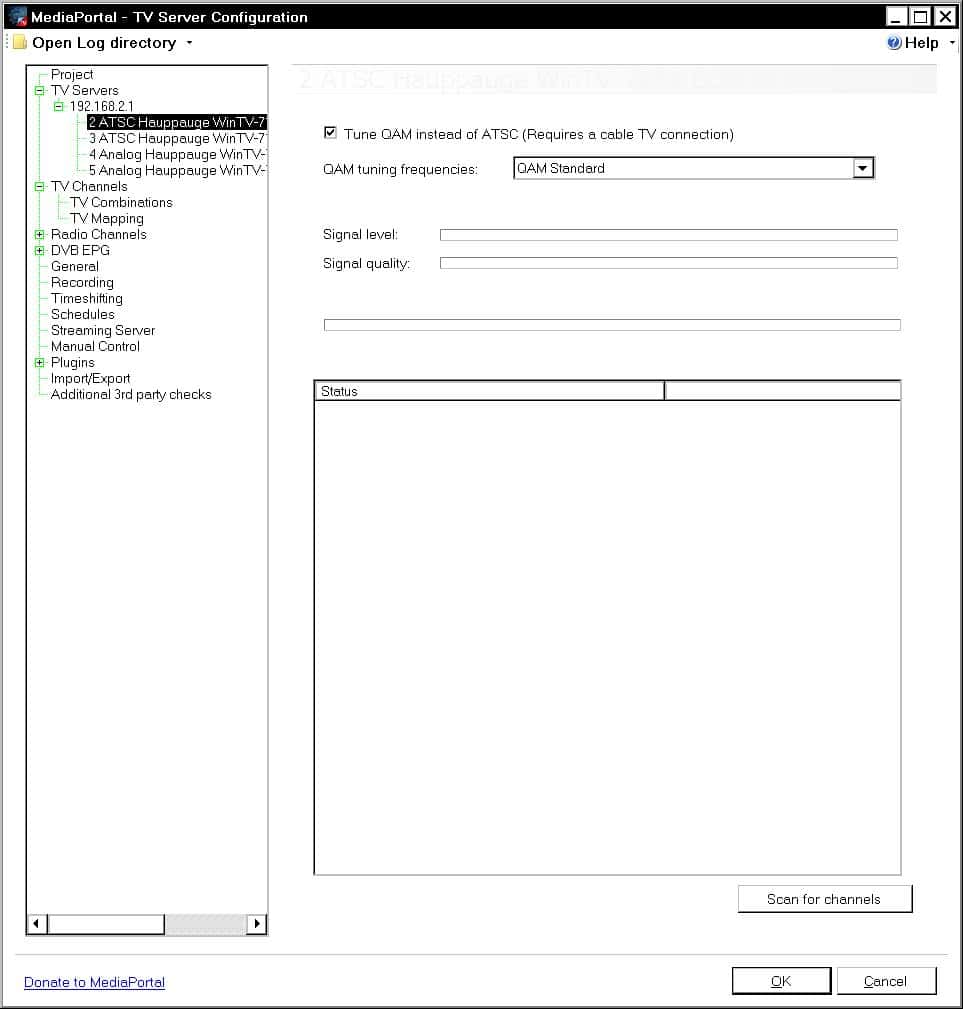Open the Open Log directory dropdown arrow

click(189, 43)
